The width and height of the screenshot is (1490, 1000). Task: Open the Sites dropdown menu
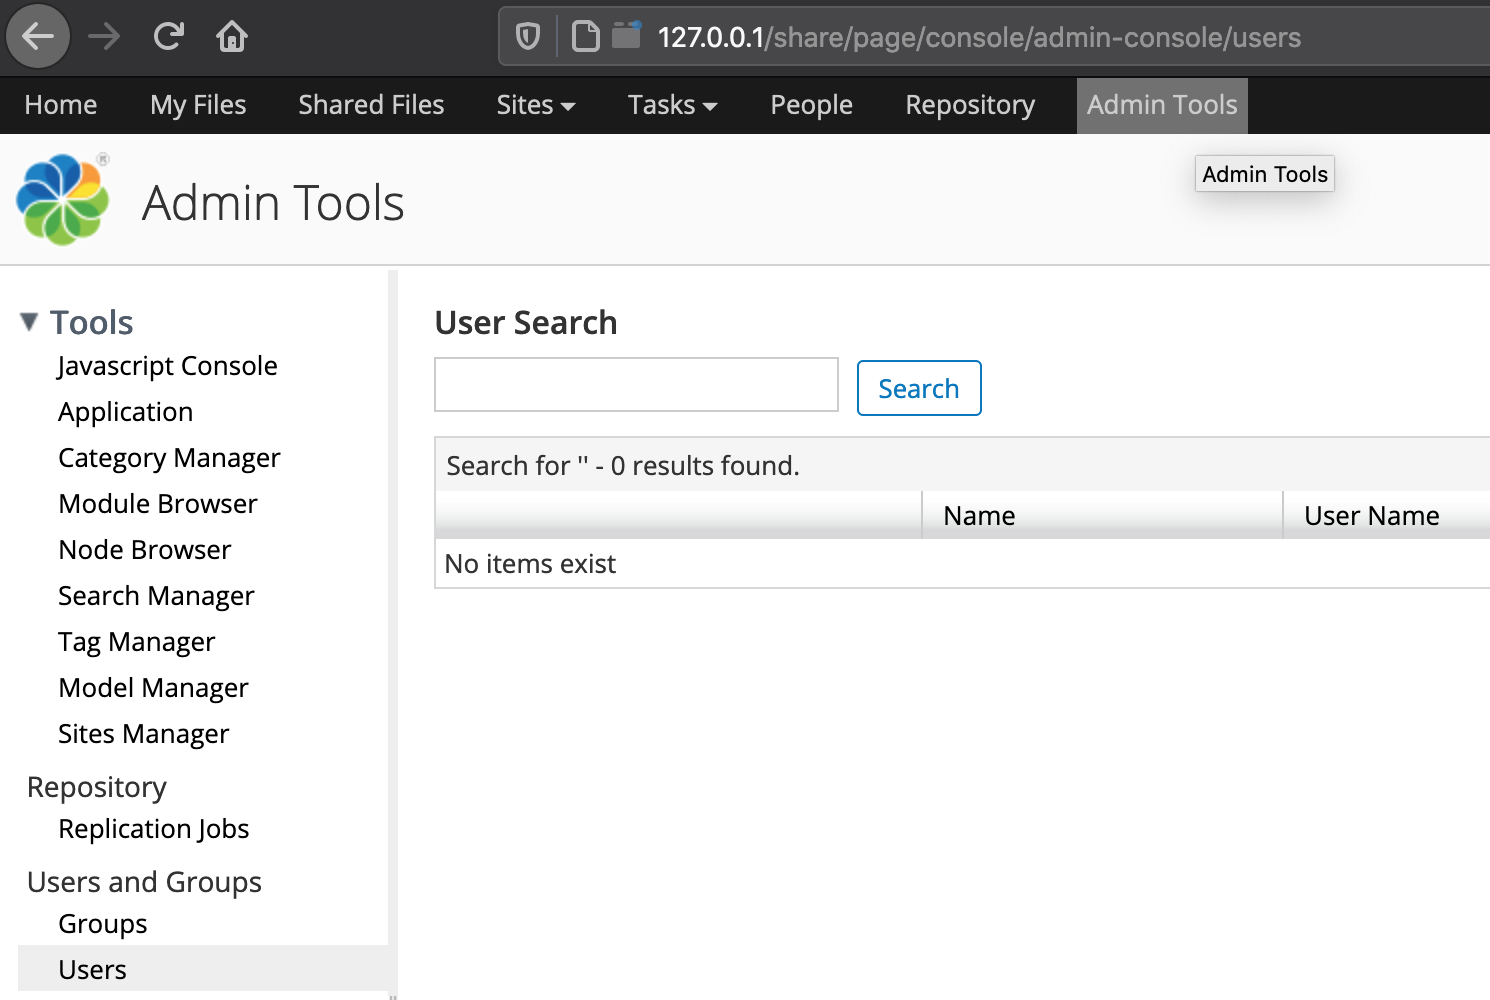(536, 105)
